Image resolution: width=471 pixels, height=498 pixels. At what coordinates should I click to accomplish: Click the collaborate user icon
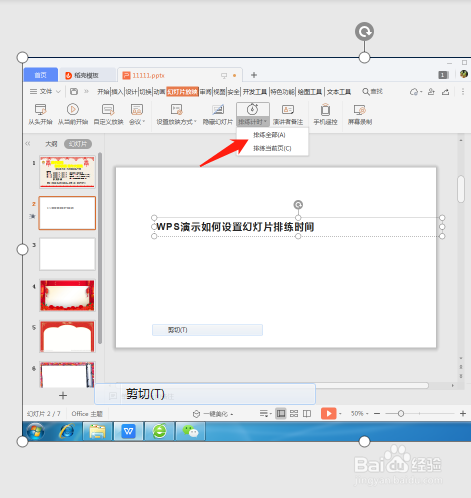431,92
